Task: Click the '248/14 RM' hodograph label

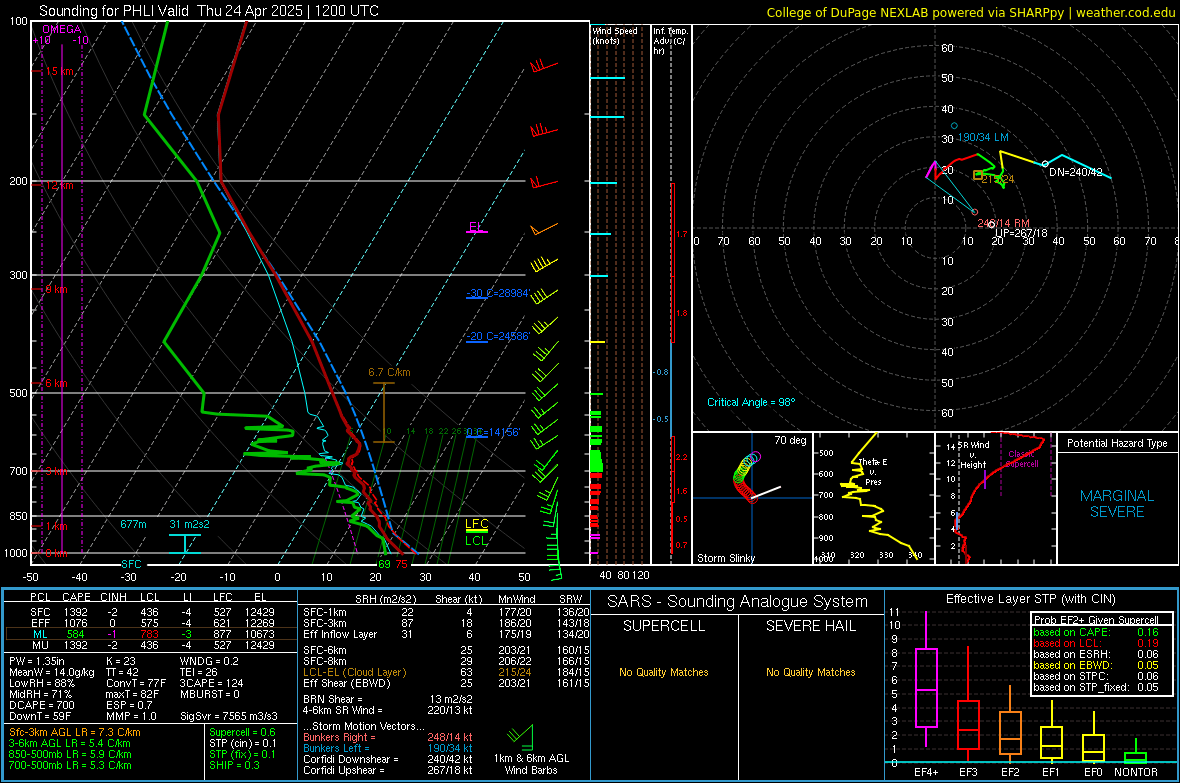Action: click(1003, 224)
